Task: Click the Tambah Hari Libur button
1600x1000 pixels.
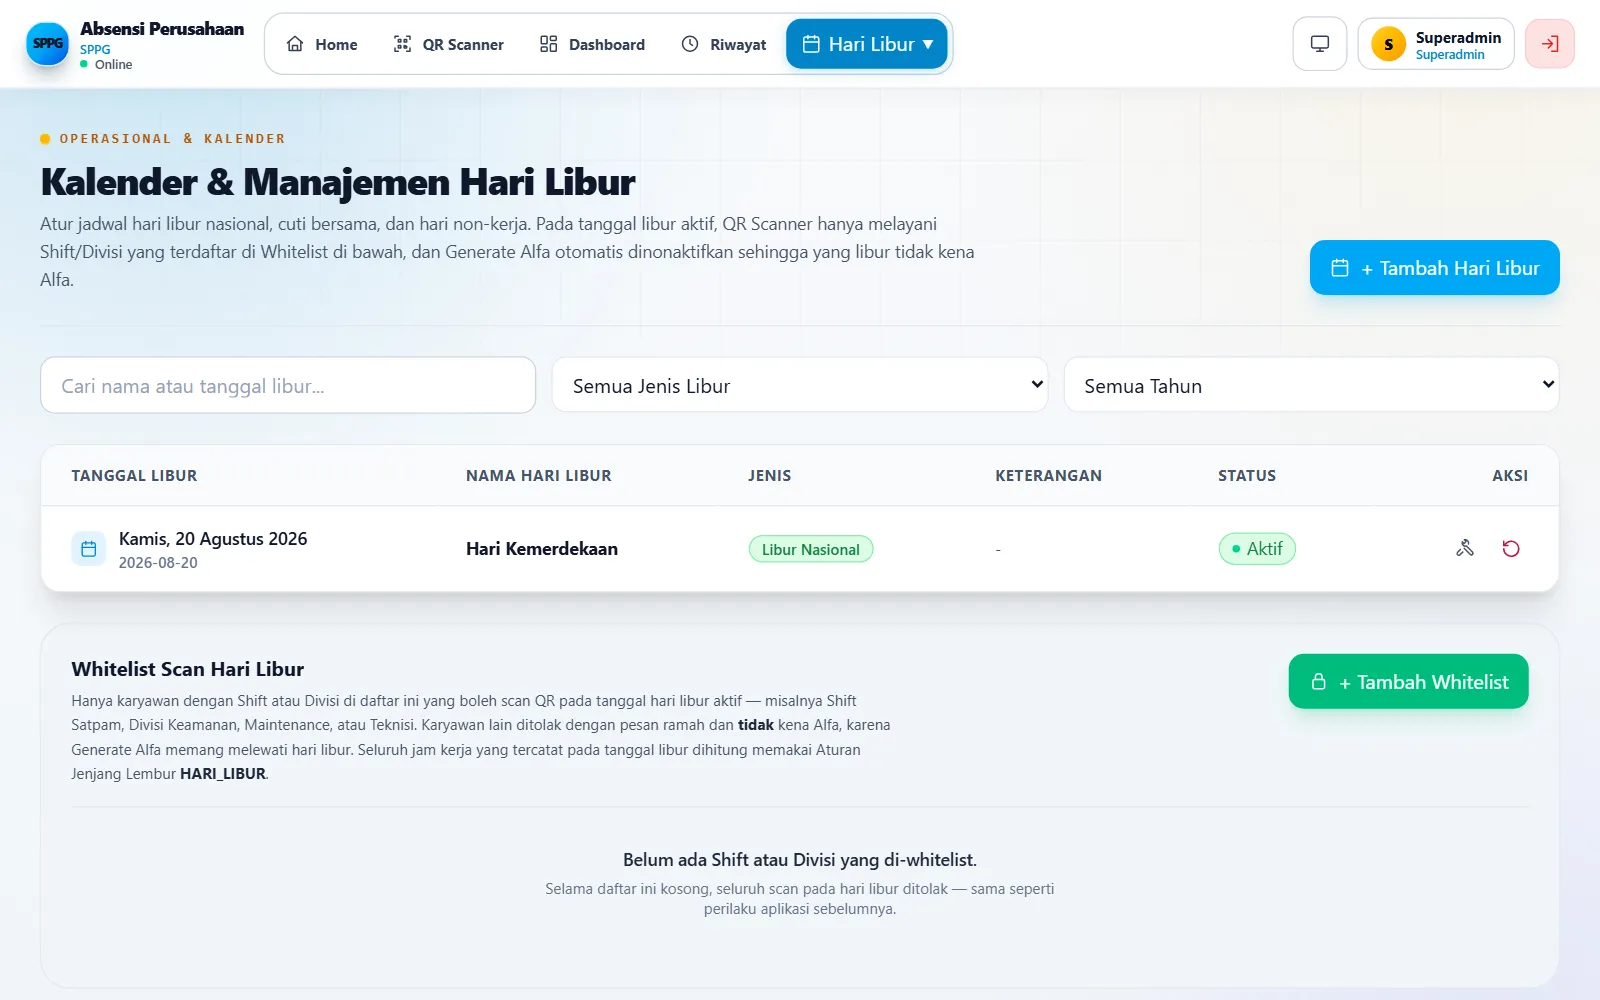Action: [1435, 268]
